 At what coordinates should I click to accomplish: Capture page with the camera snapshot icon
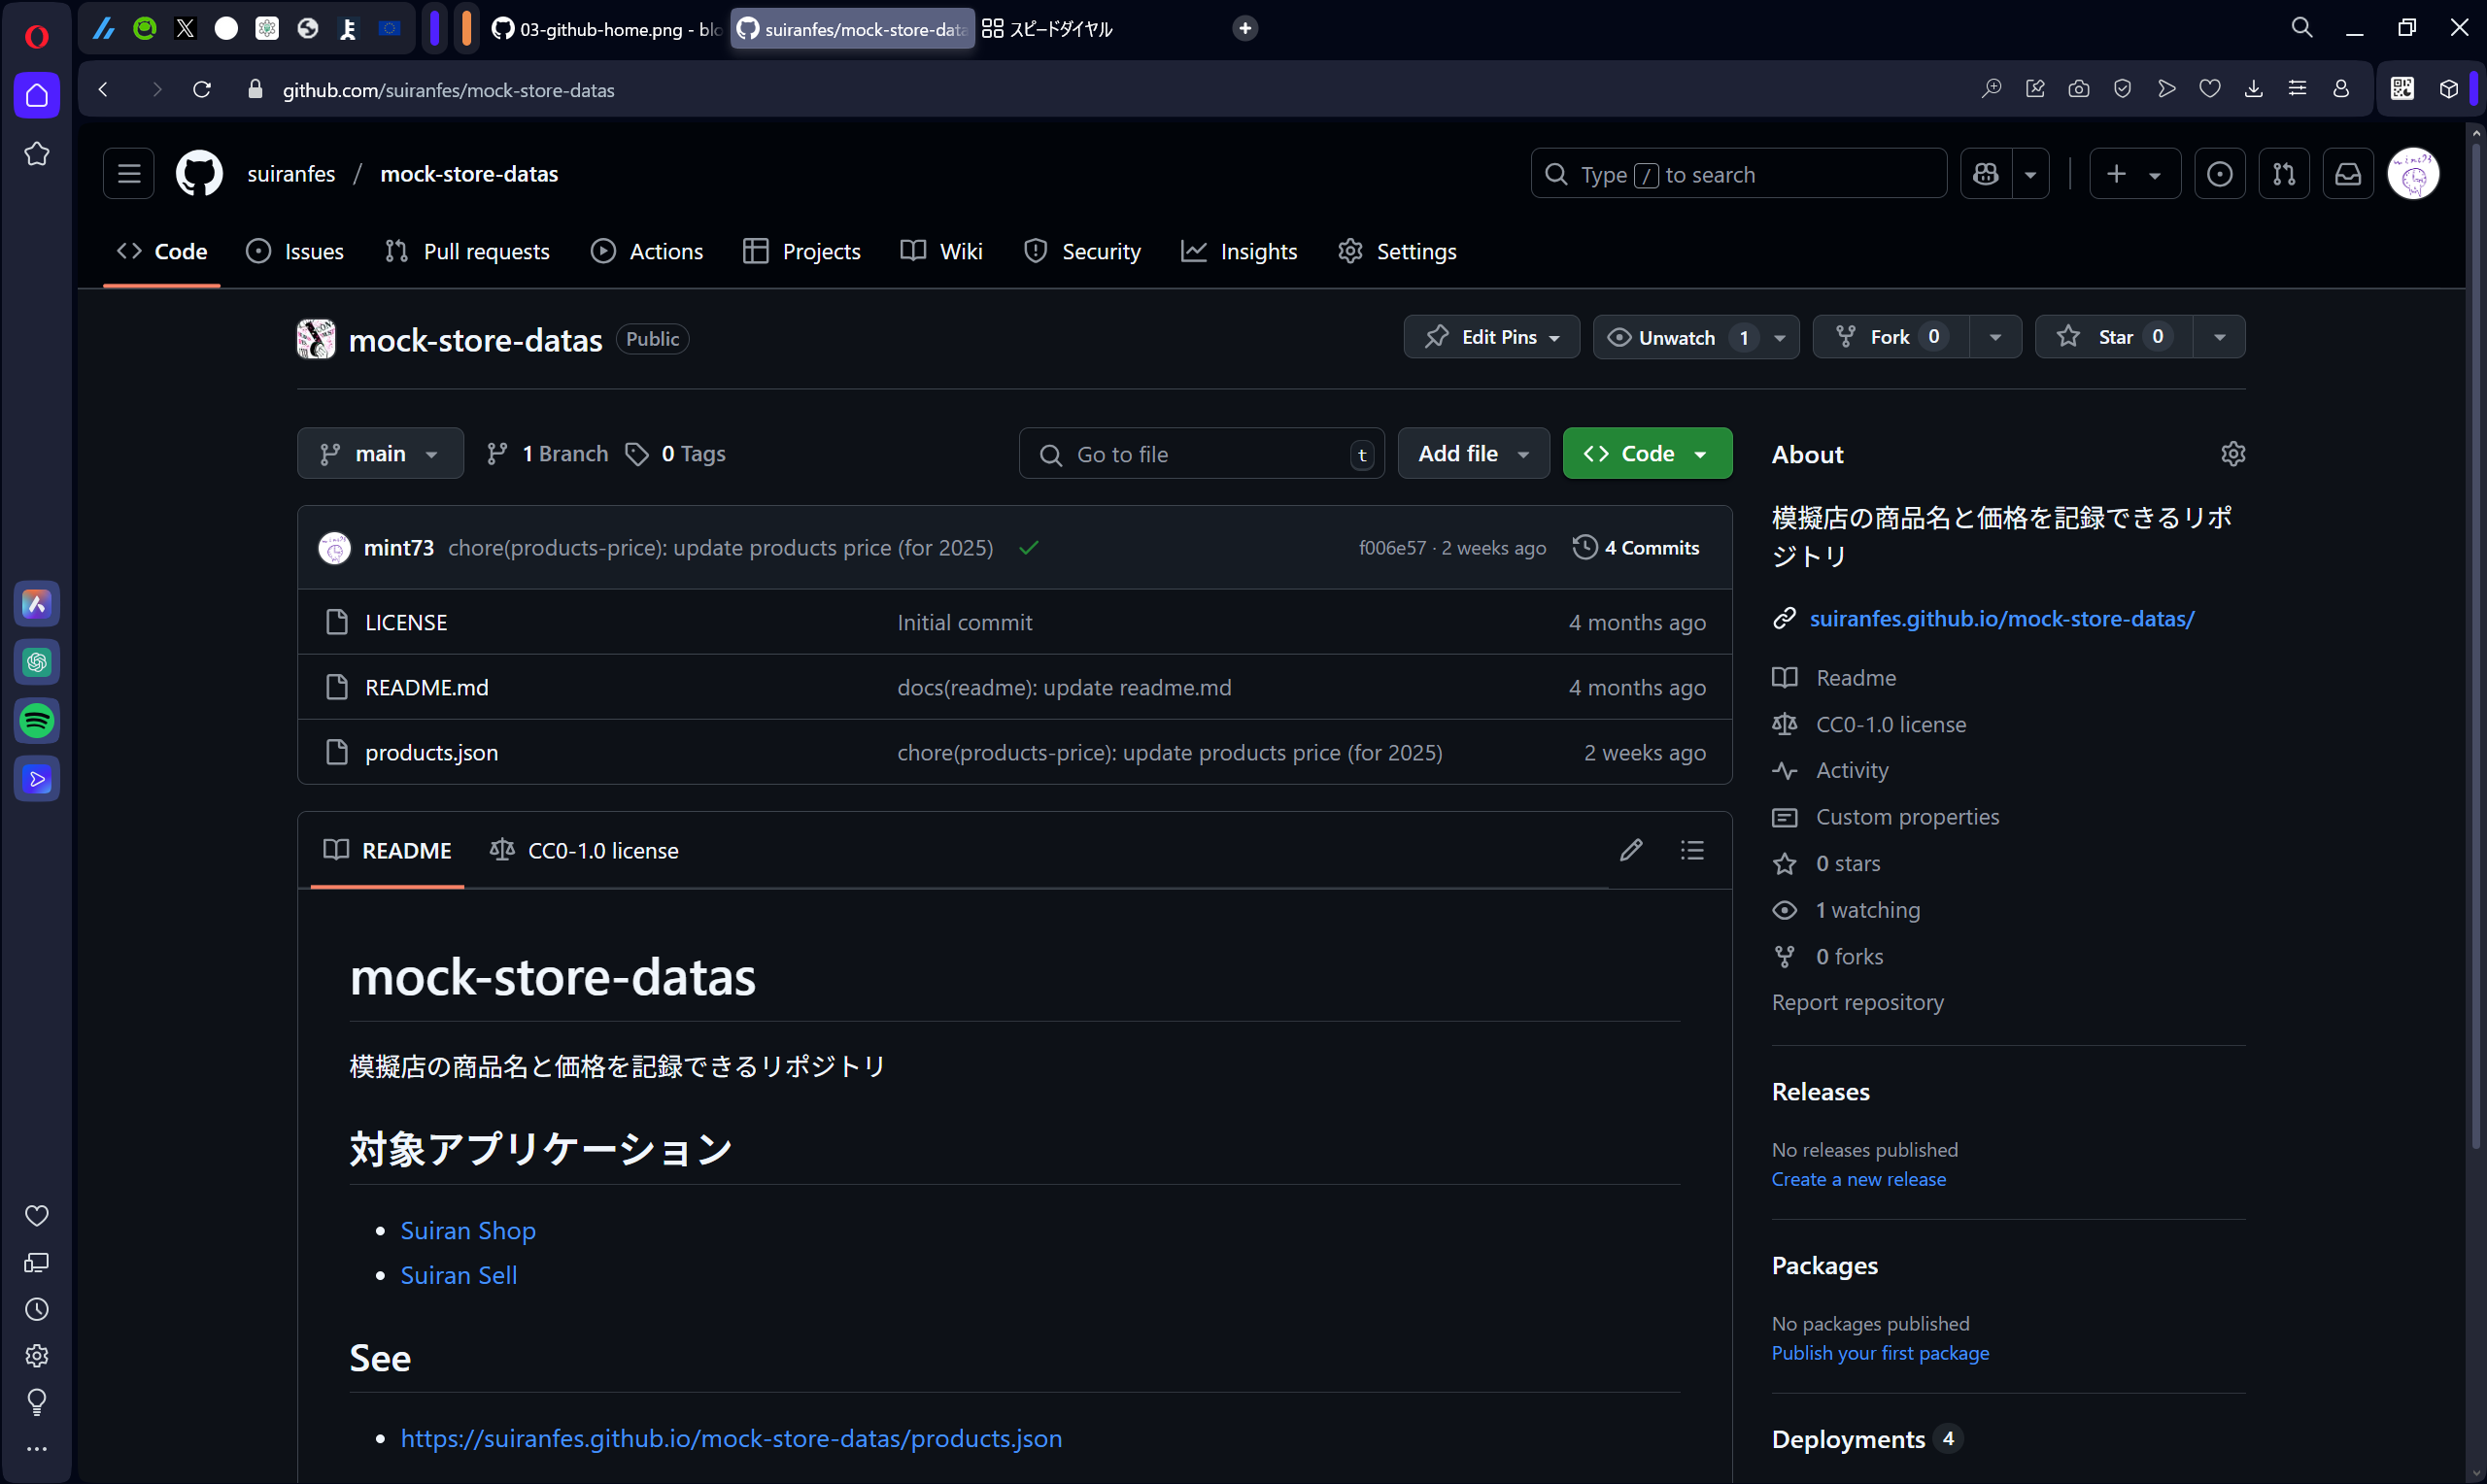(x=2078, y=89)
